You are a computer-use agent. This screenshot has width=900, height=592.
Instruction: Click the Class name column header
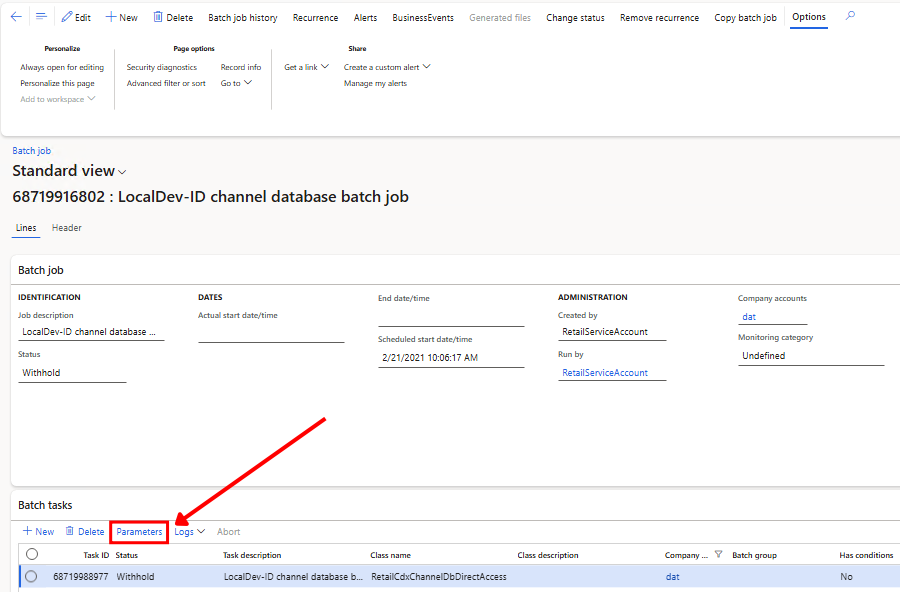click(390, 555)
